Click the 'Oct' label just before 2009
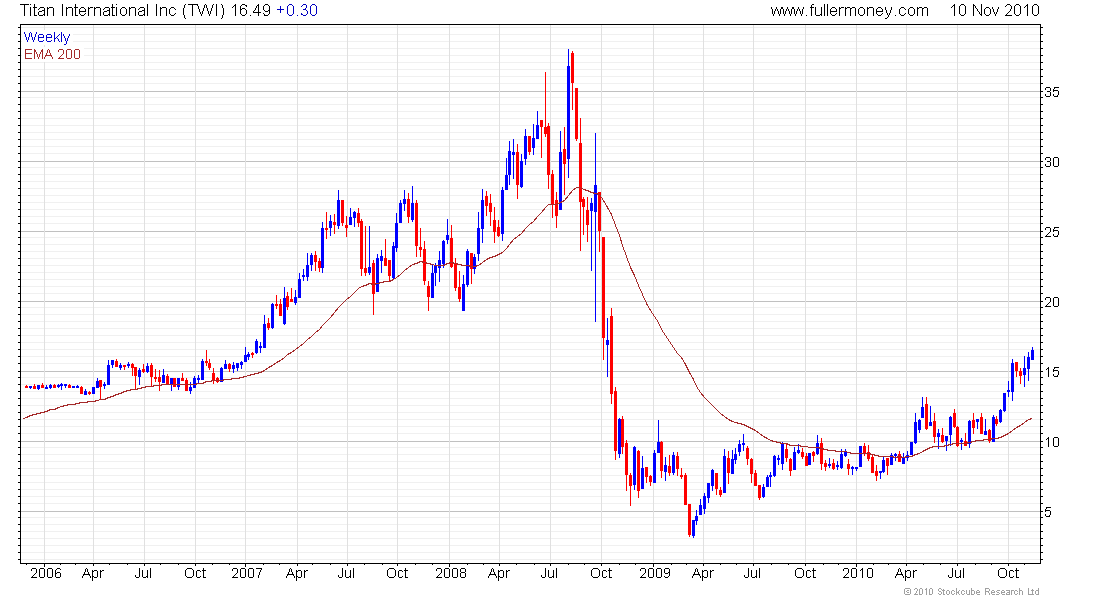Viewport: 1100px width, 600px height. [x=601, y=573]
